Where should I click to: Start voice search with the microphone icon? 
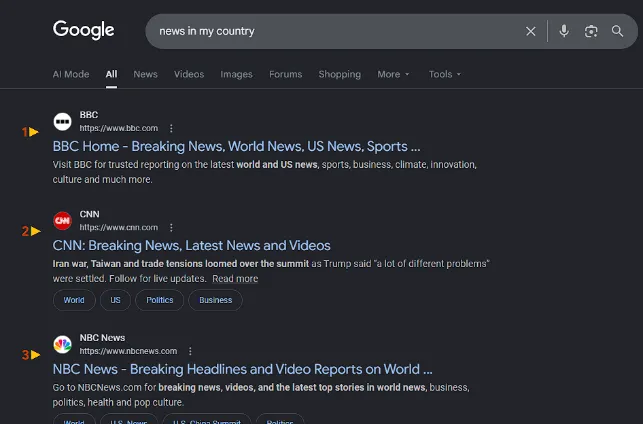564,31
